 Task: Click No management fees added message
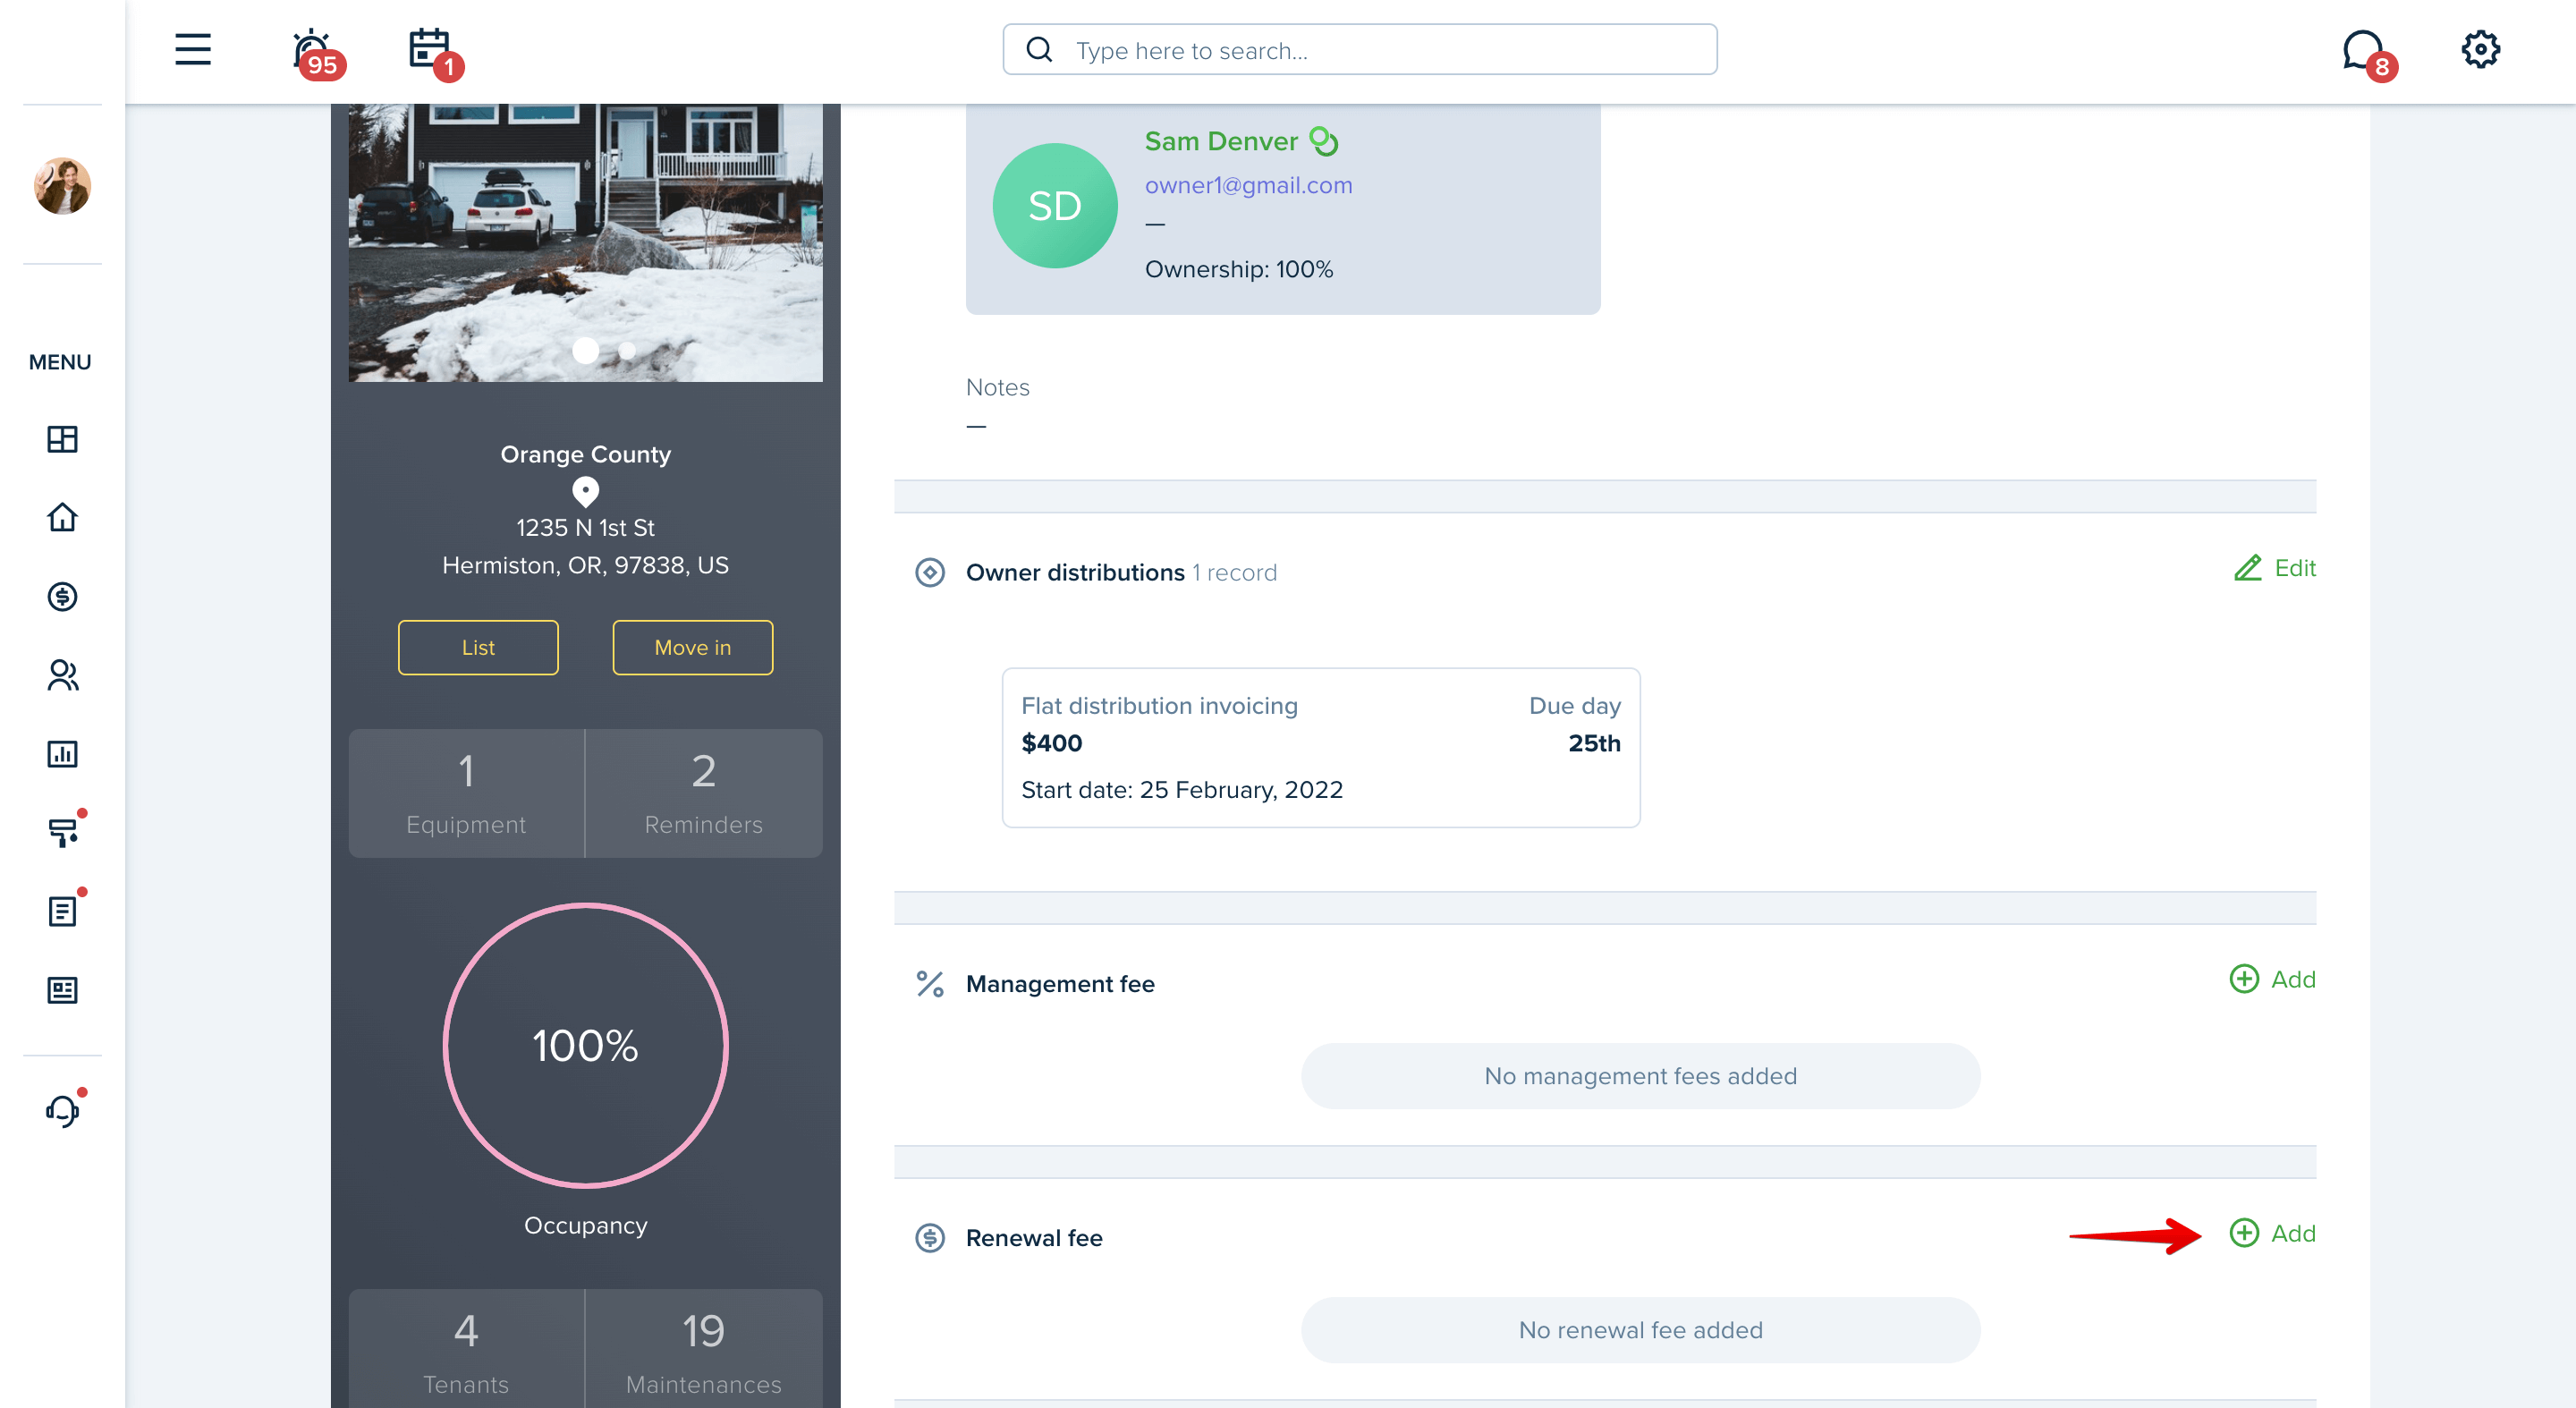tap(1640, 1076)
